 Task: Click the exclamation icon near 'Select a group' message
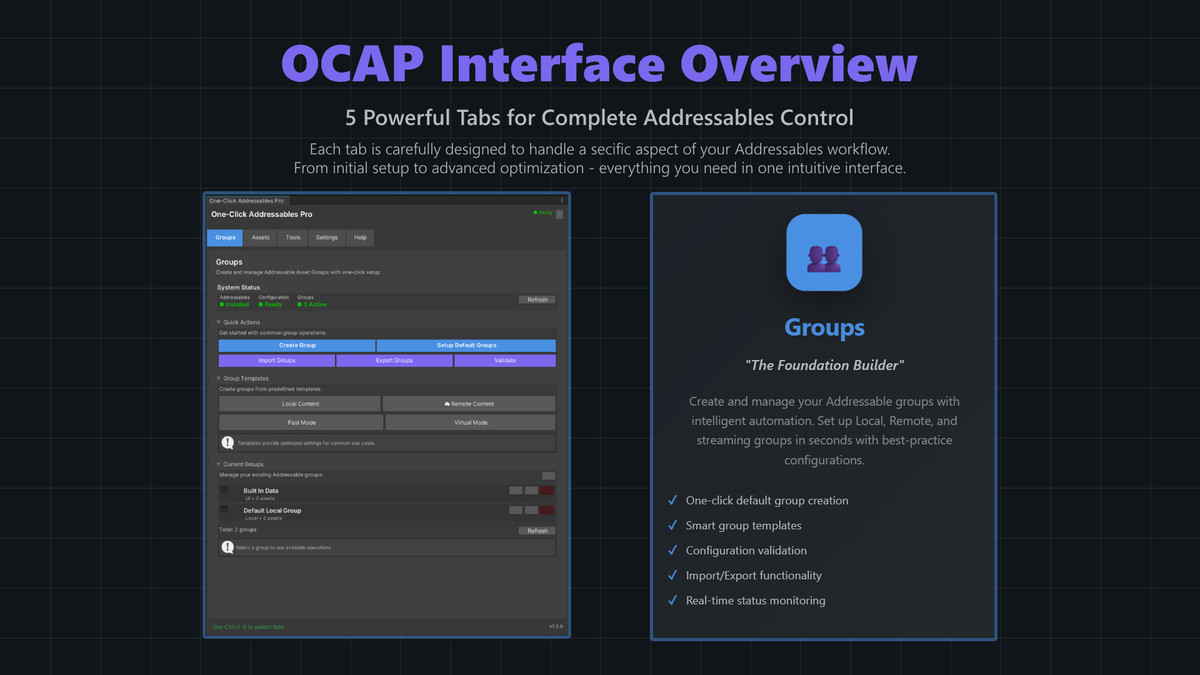click(227, 547)
